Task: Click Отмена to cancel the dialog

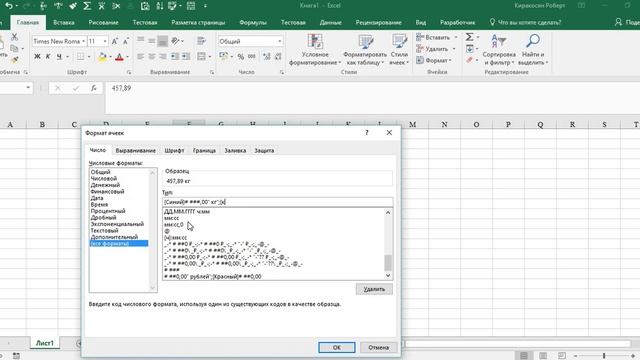Action: click(378, 347)
